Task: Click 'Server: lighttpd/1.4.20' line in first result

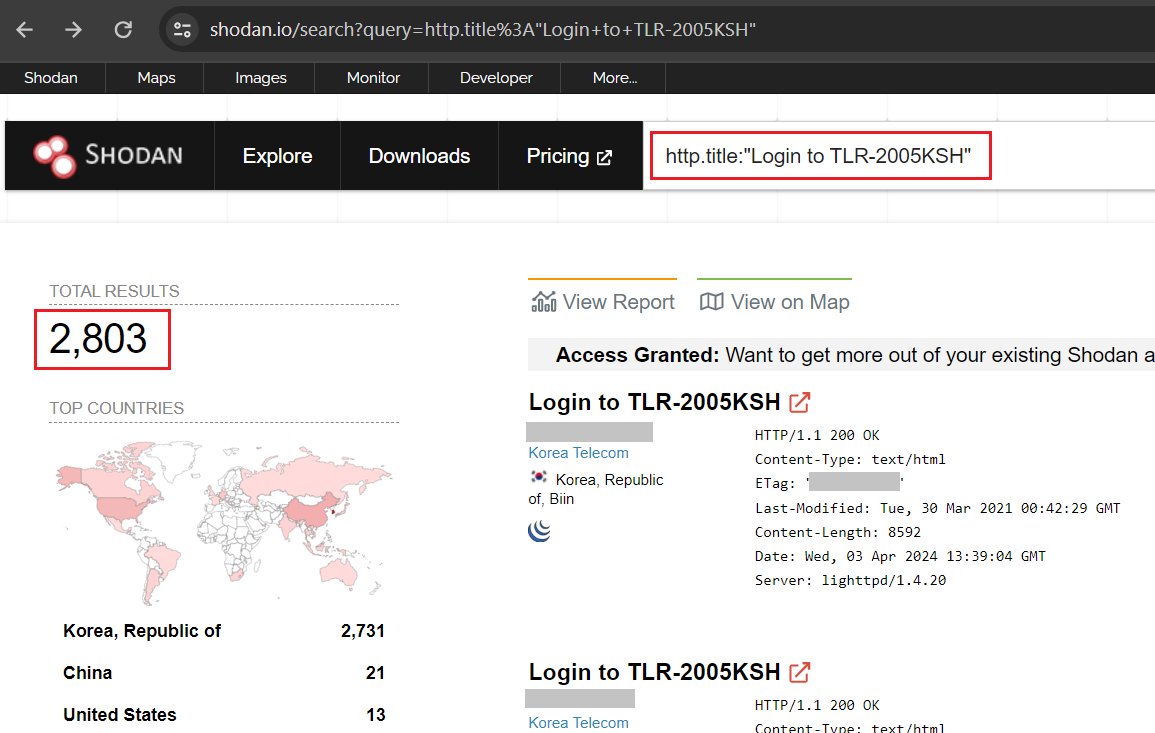Action: pos(850,581)
